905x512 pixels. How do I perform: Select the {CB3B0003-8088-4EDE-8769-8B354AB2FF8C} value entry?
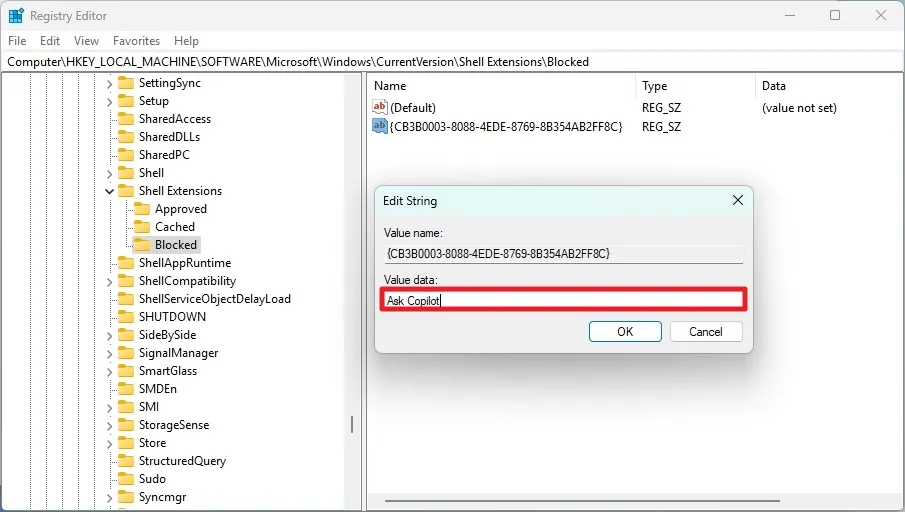point(506,127)
